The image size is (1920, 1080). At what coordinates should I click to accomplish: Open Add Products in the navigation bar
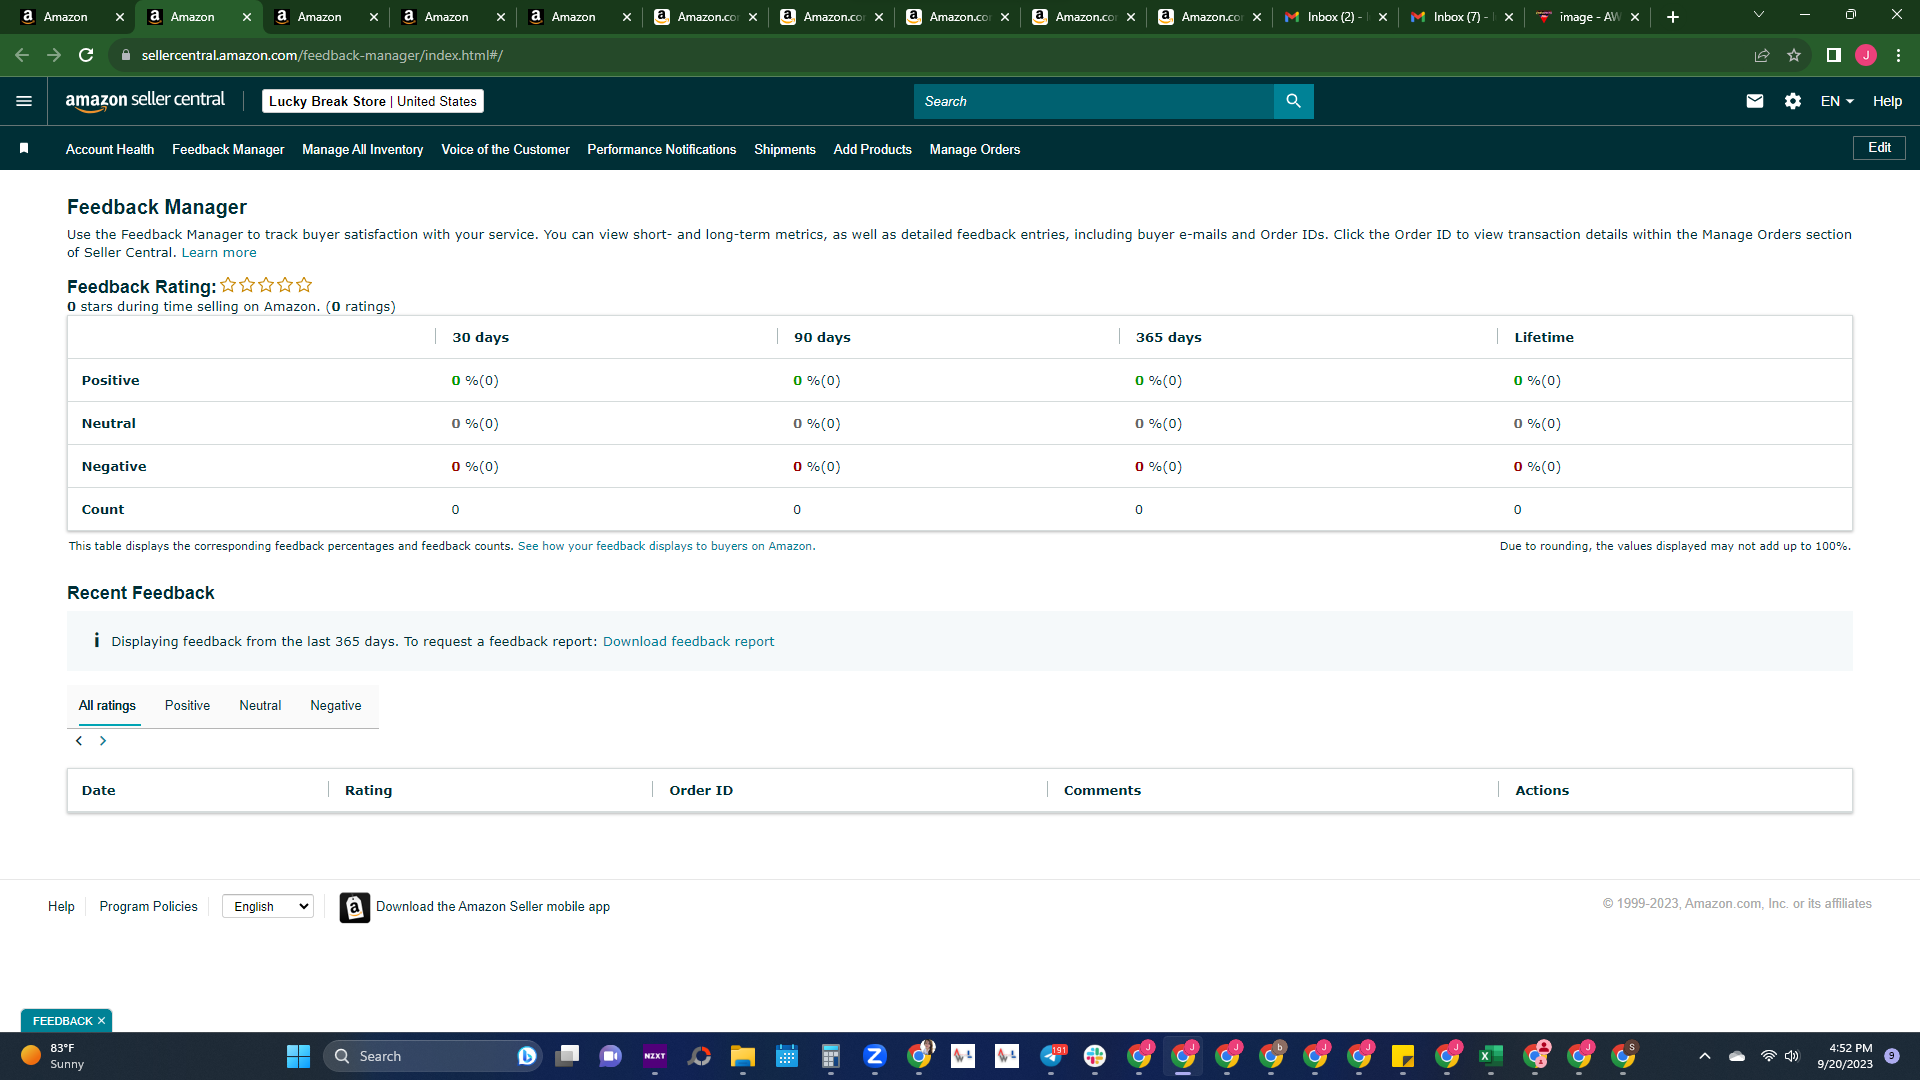coord(872,149)
